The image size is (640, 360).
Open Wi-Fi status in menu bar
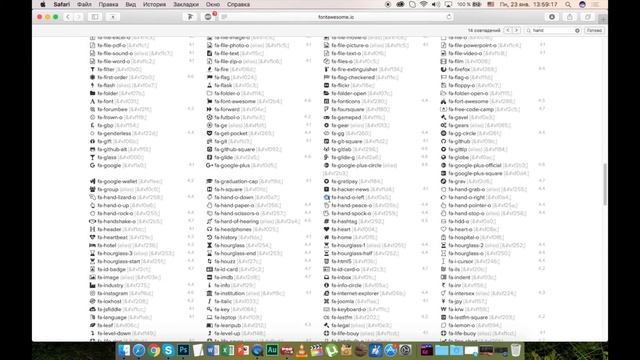[424, 4]
